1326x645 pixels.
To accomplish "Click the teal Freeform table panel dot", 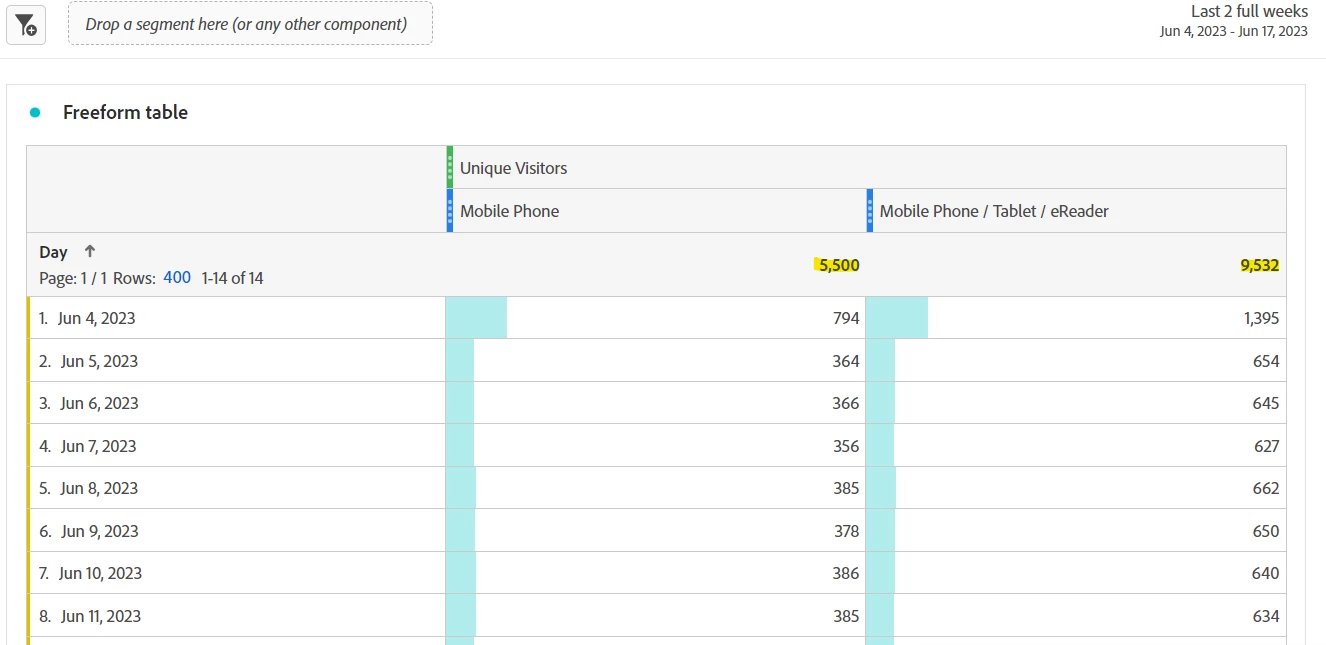I will (x=35, y=113).
